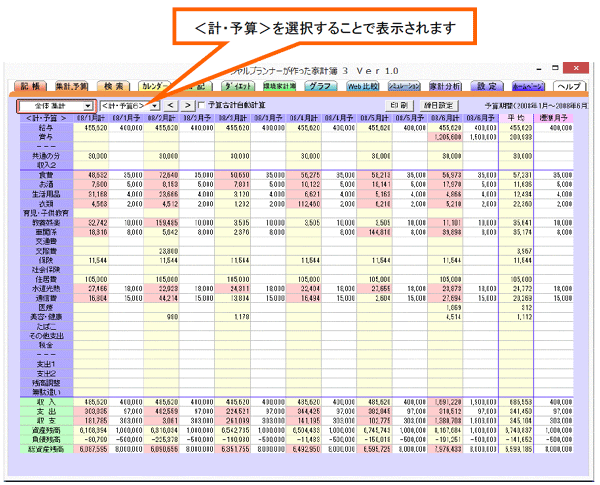Select the 総資産残高 row label
The height and width of the screenshot is (485, 600).
point(46,449)
